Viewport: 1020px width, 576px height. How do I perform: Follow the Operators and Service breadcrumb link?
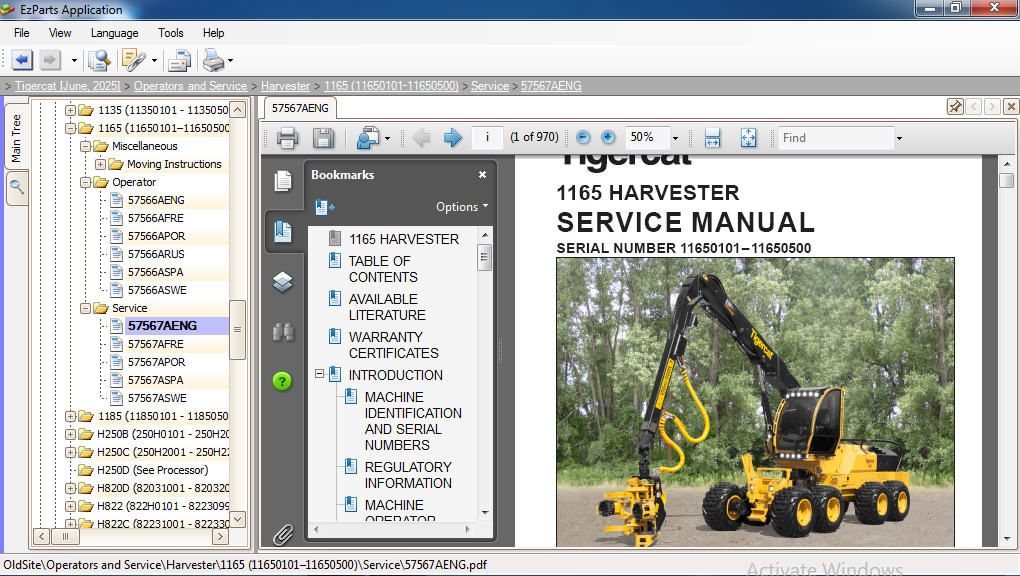[x=191, y=86]
